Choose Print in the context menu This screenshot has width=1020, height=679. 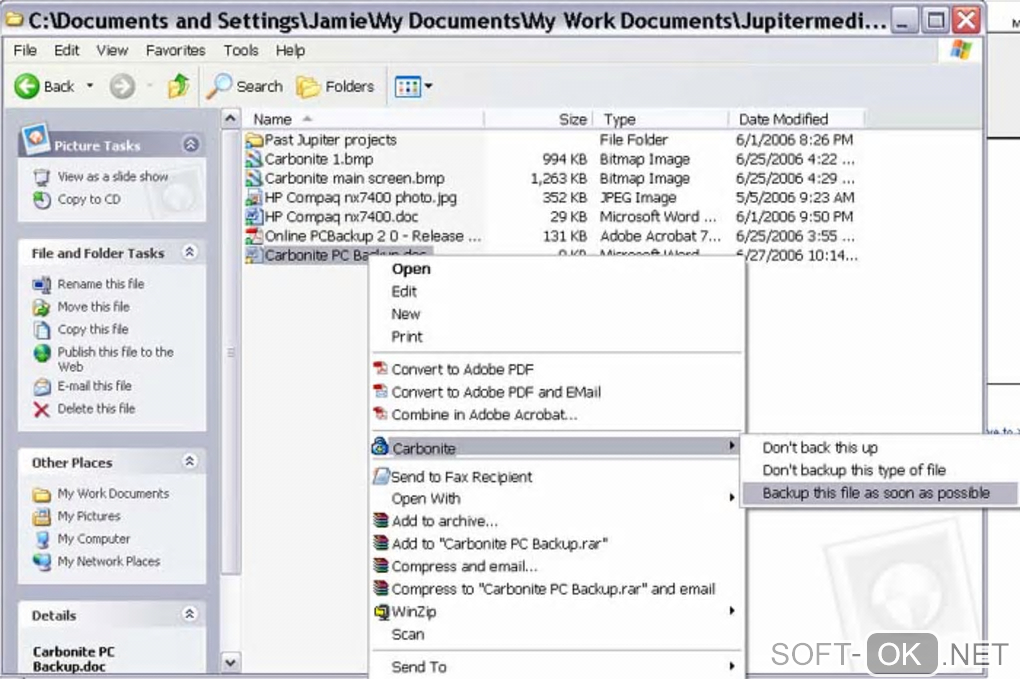407,337
